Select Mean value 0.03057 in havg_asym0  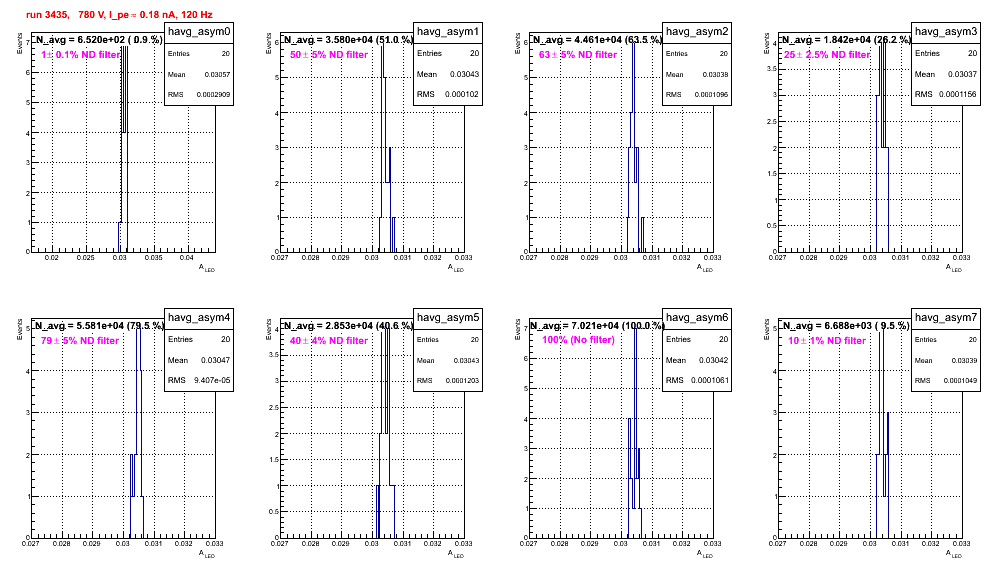coord(217,74)
